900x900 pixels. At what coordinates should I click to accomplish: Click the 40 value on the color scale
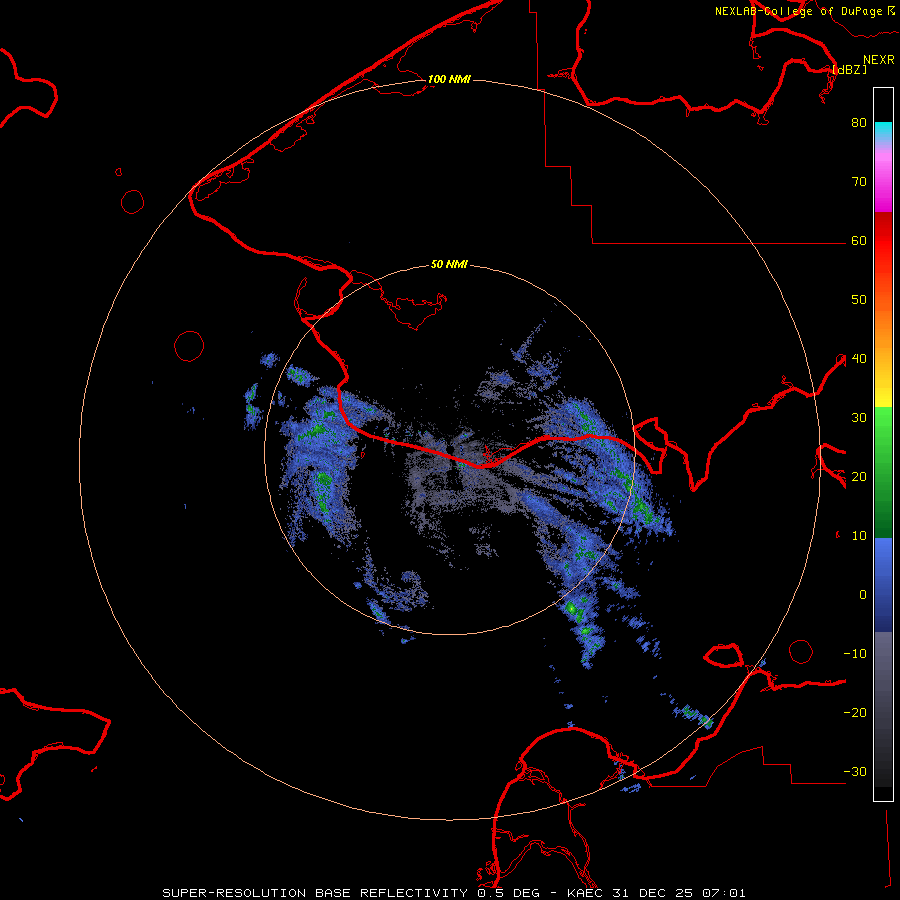[x=859, y=359]
